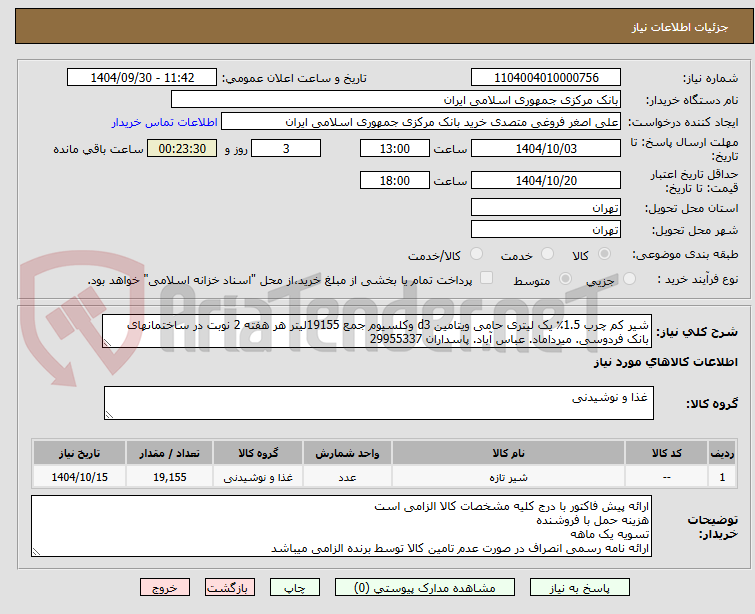755x614 pixels.
Task: Click the response deadline time 13:00
Action: click(x=395, y=148)
